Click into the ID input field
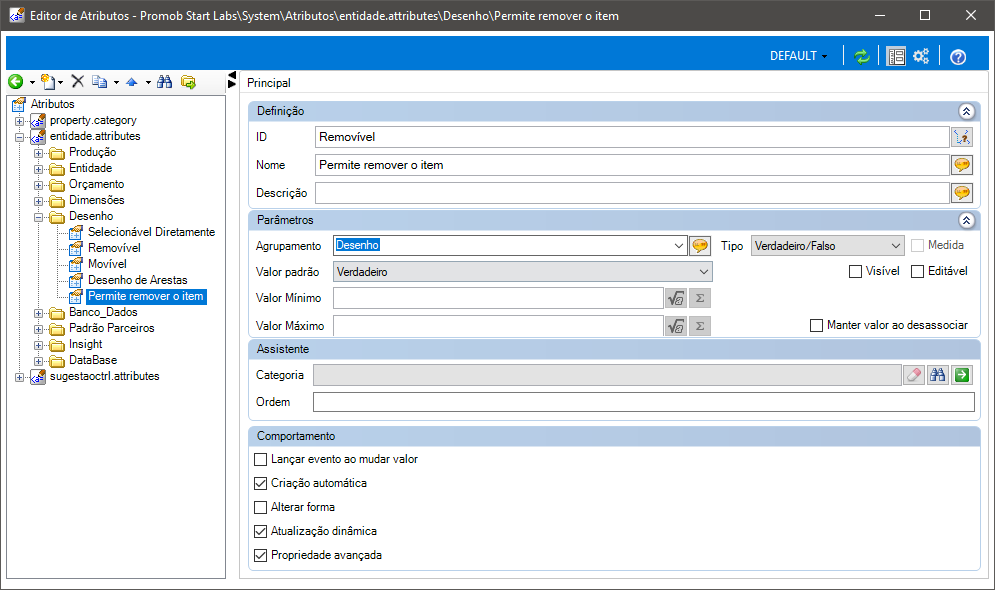The height and width of the screenshot is (603, 1006). (x=632, y=137)
